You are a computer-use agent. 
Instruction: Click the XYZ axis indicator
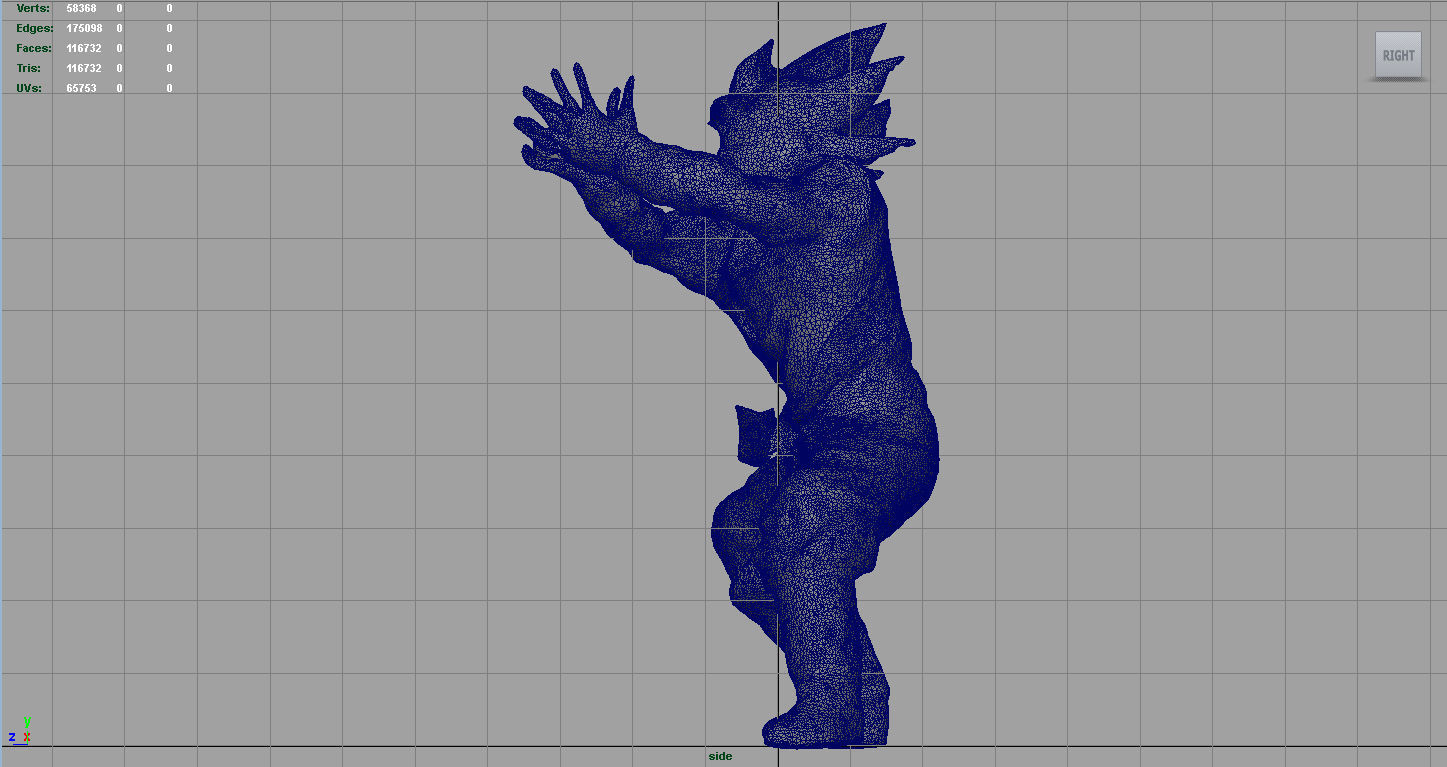19,730
